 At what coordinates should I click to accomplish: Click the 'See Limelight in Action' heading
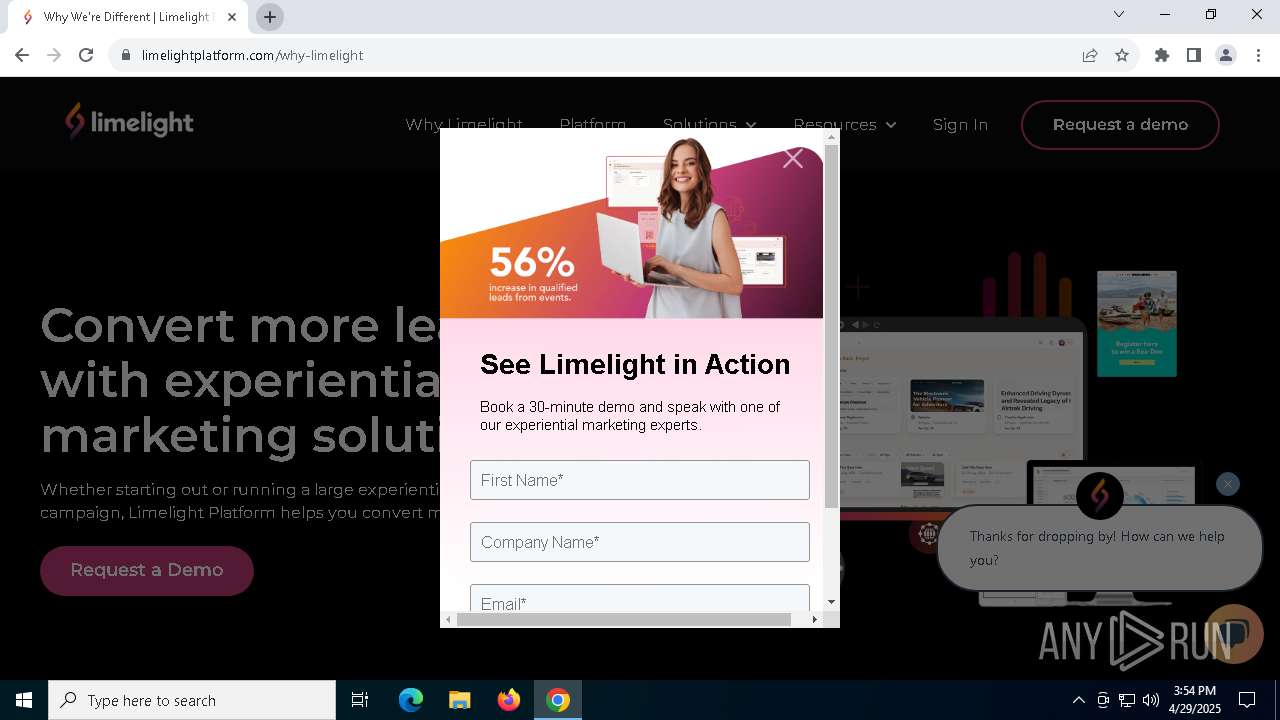pos(635,364)
